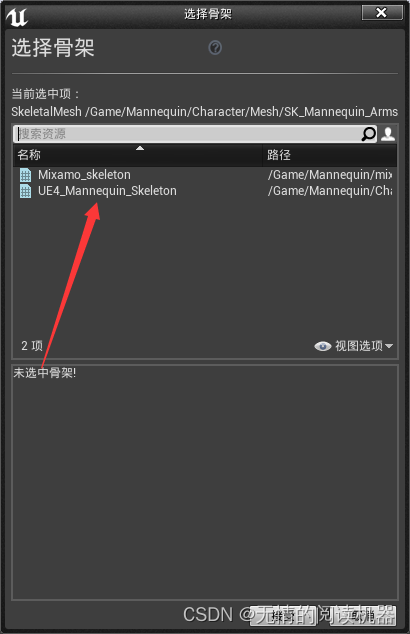This screenshot has width=410, height=634.
Task: Click the /Game/Mannequin/mix path cell
Action: [330, 175]
